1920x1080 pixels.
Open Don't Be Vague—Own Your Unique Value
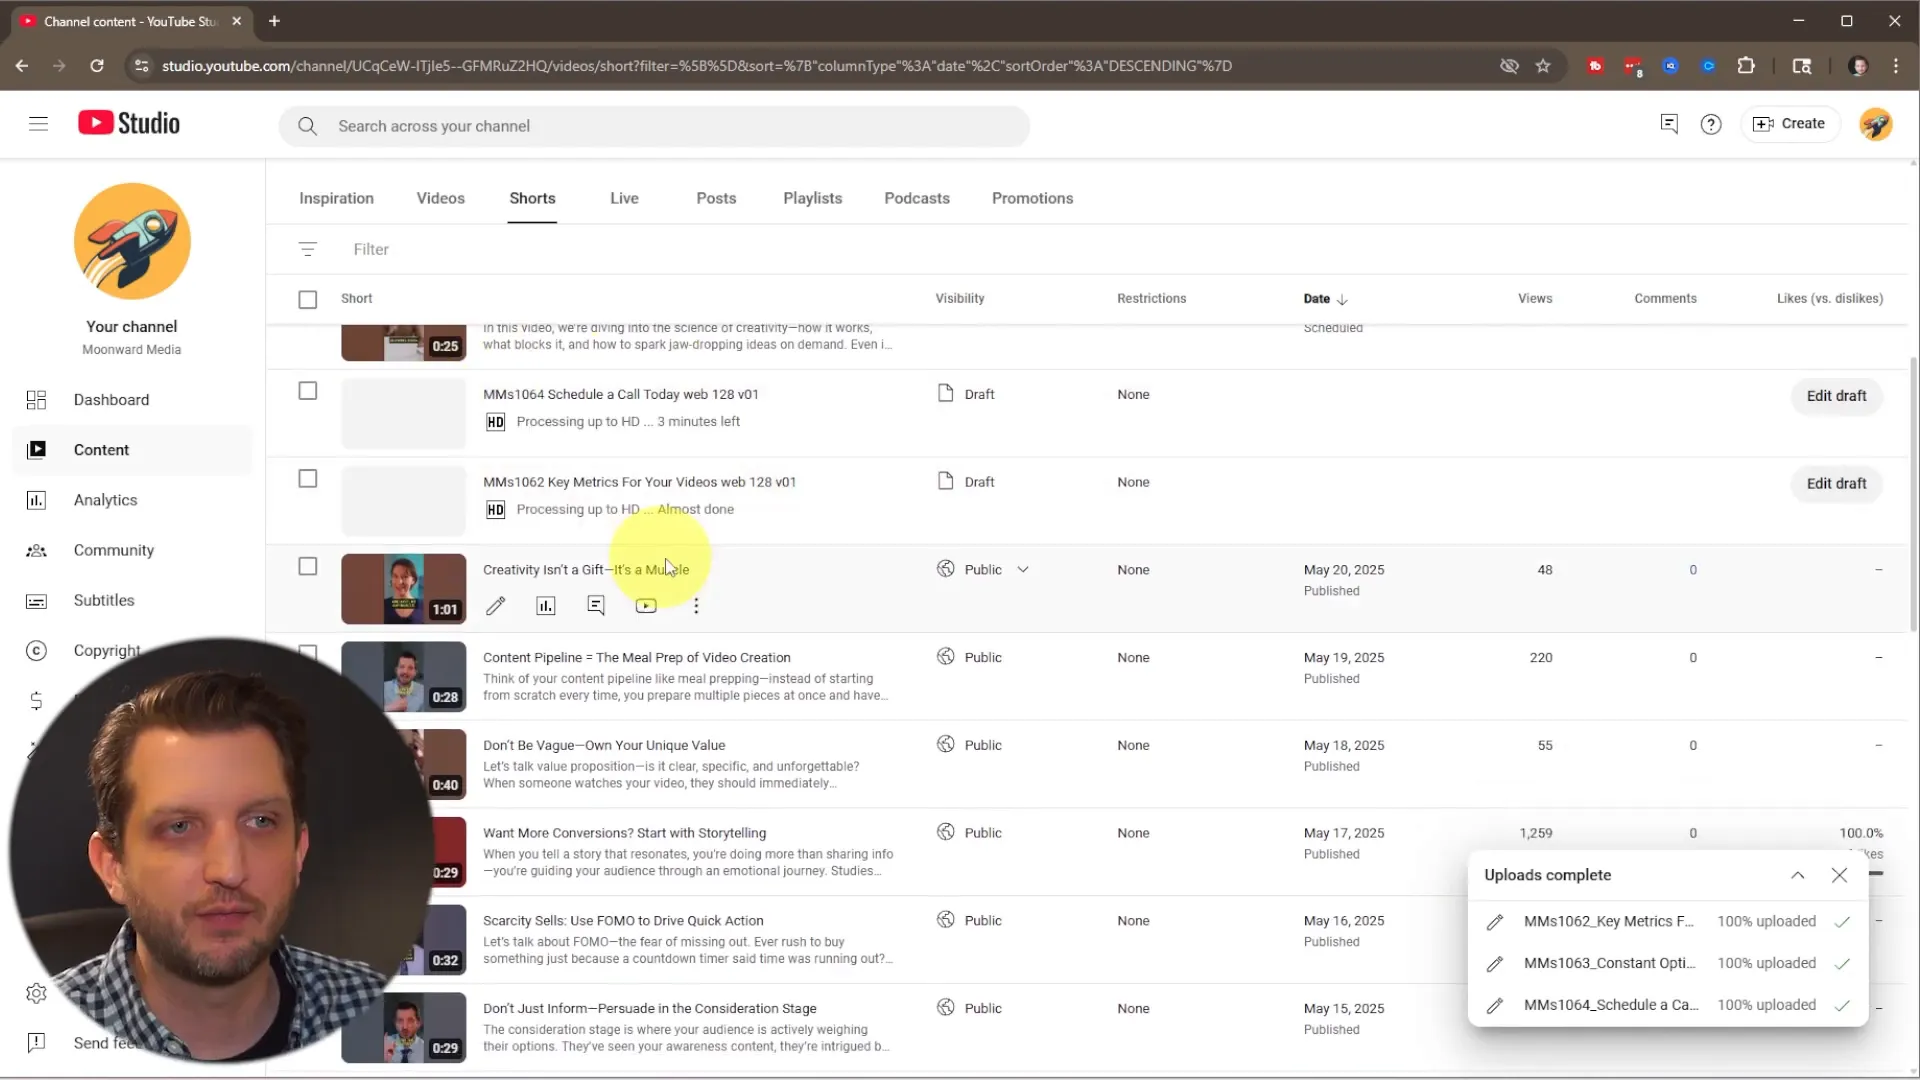604,746
